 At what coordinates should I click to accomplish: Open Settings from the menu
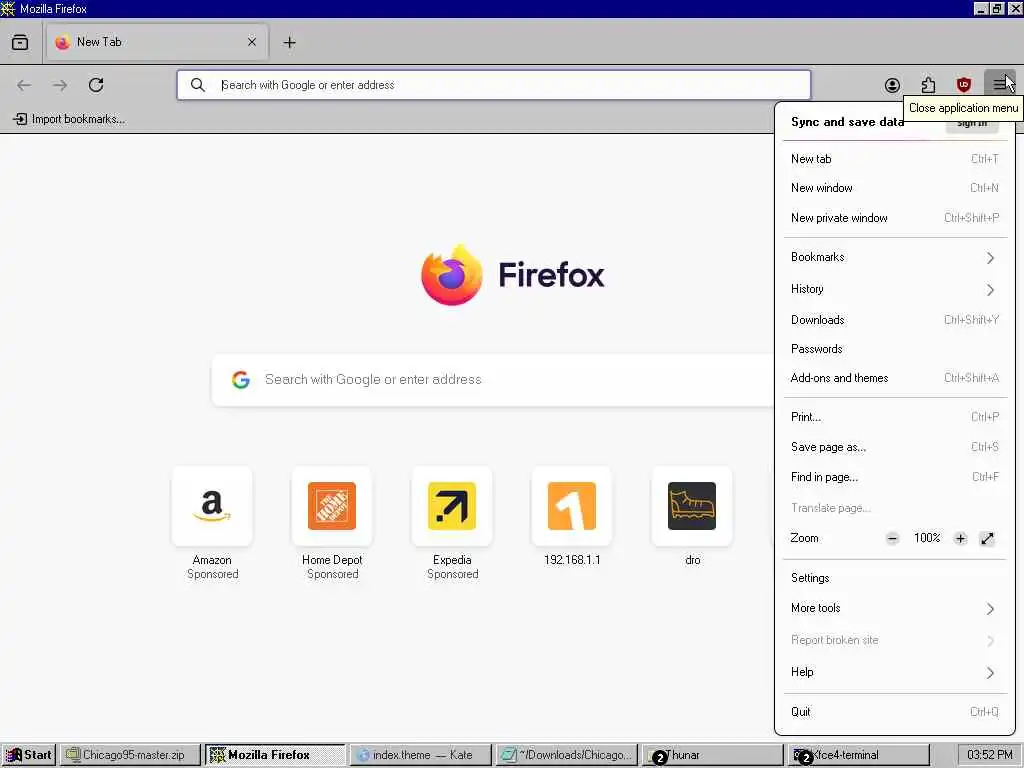click(895, 578)
